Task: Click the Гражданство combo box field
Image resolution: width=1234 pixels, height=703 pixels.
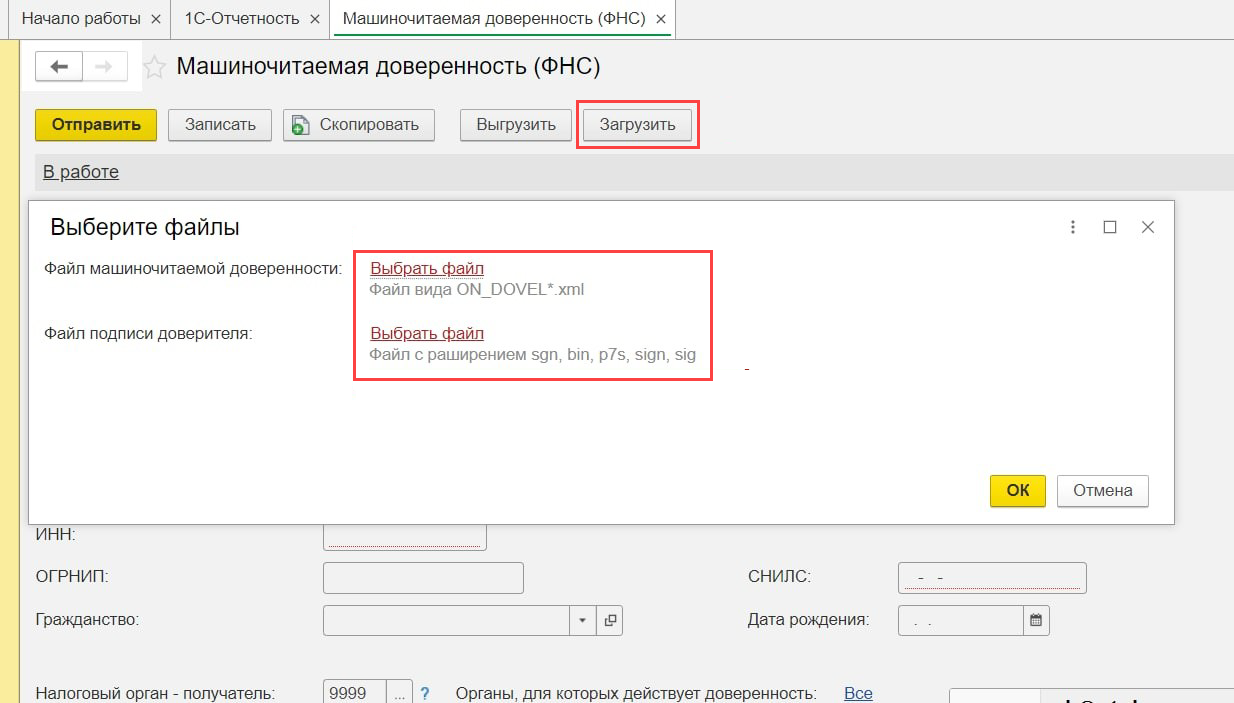Action: pyautogui.click(x=446, y=620)
